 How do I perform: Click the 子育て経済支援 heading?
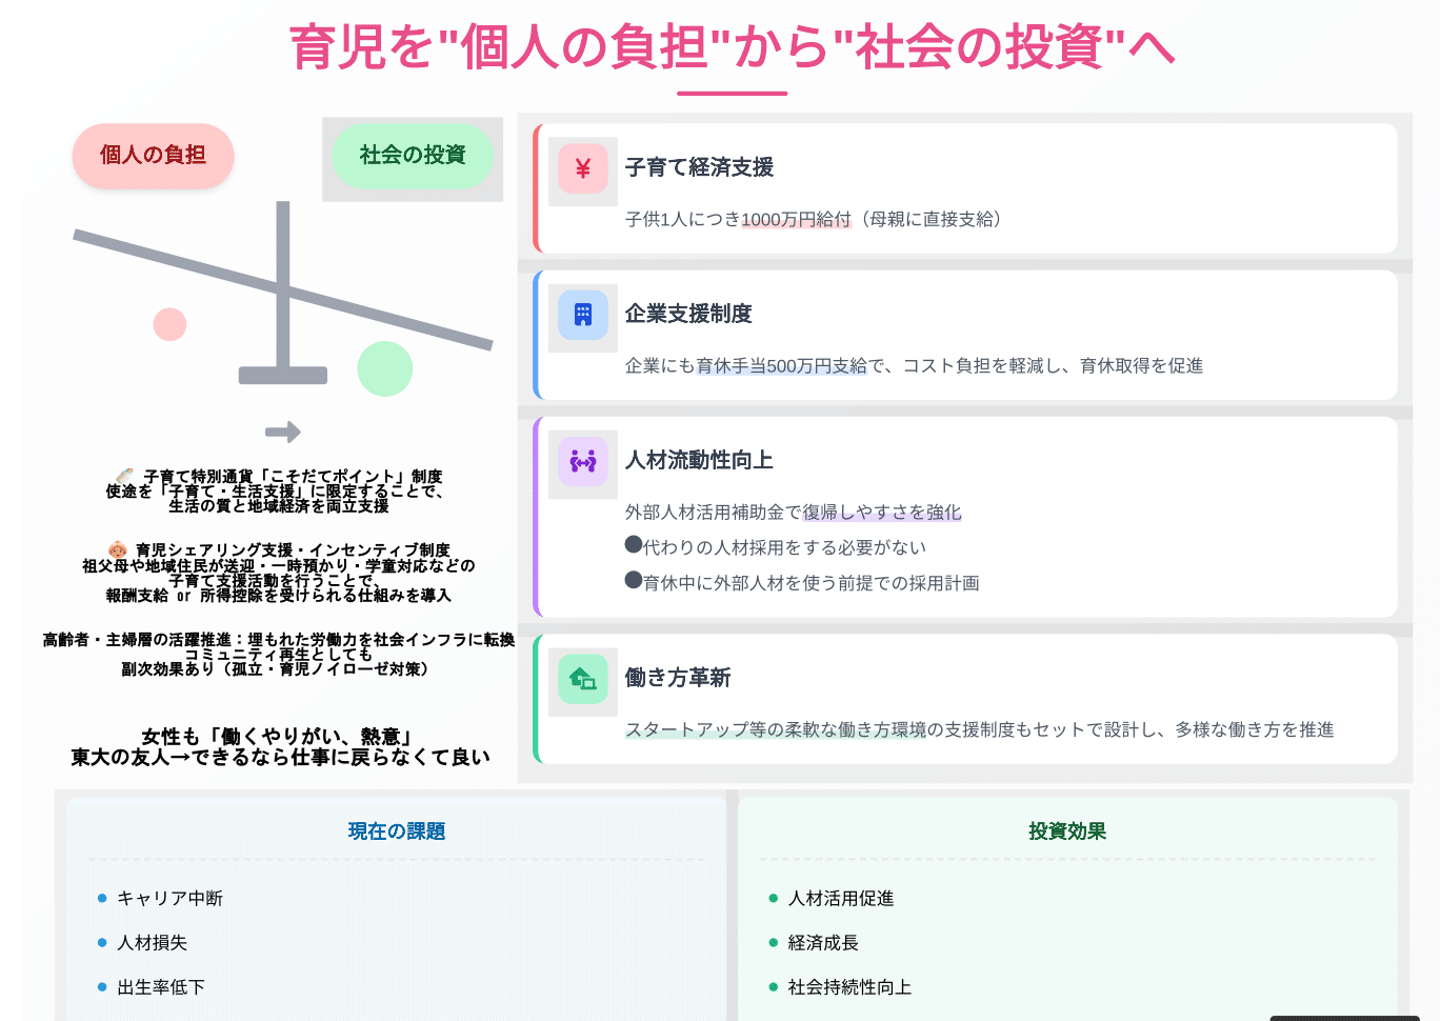coord(699,167)
